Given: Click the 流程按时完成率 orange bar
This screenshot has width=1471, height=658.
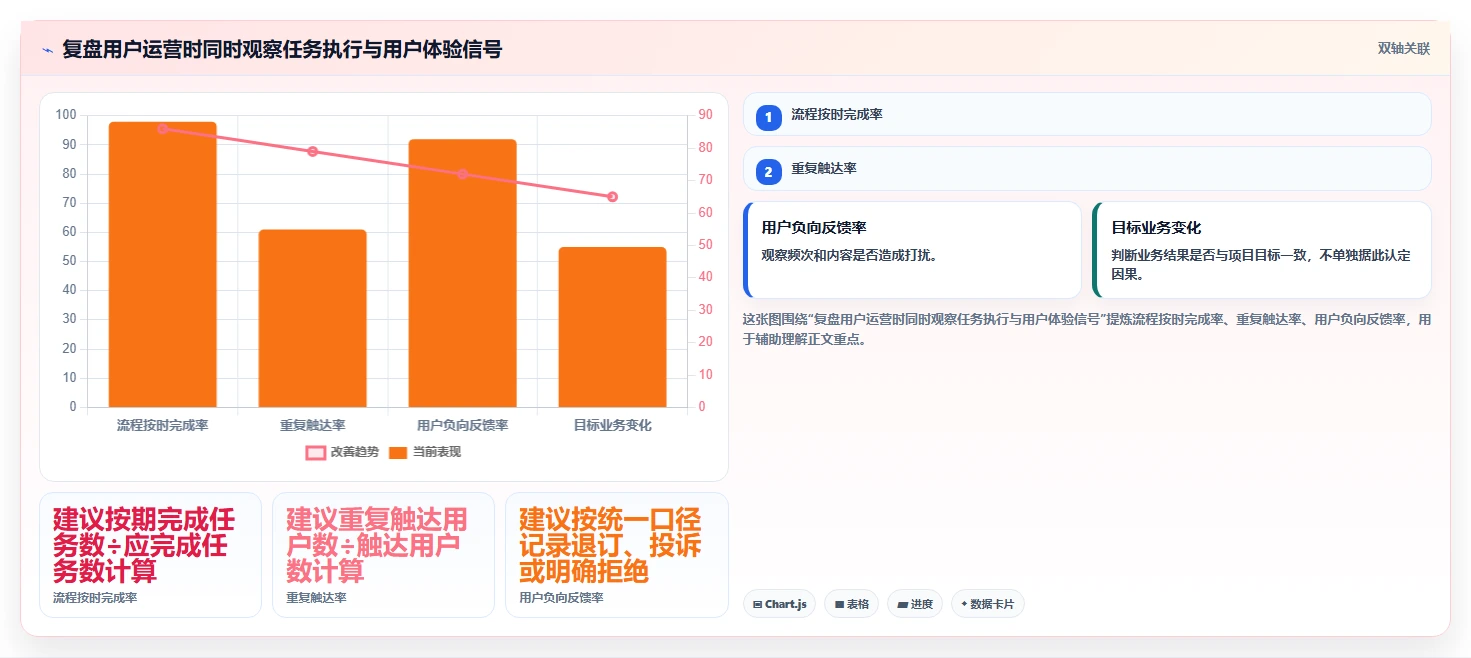Looking at the screenshot, I should point(163,264).
